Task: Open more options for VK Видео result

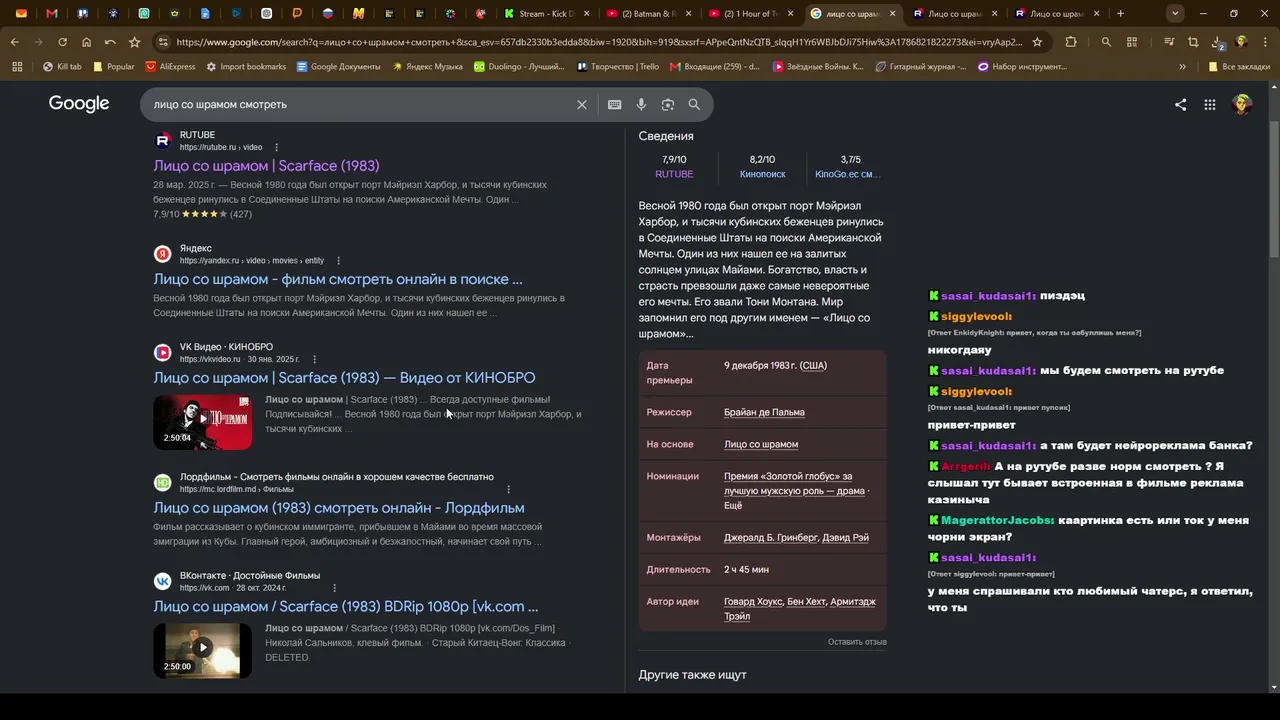Action: [x=314, y=359]
